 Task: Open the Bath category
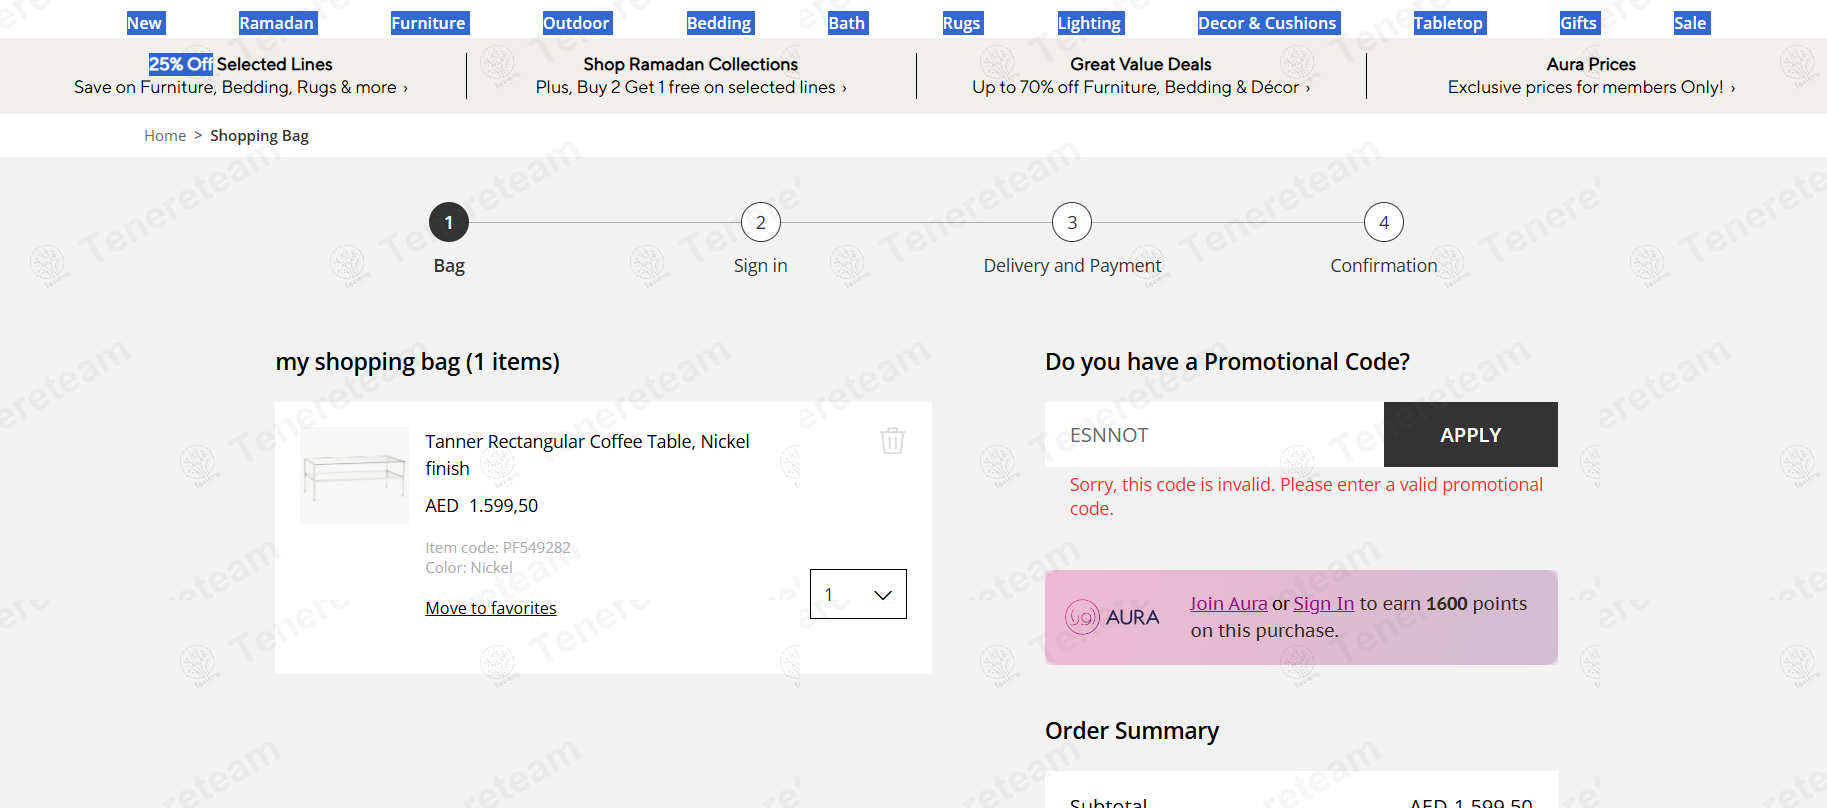coord(847,23)
